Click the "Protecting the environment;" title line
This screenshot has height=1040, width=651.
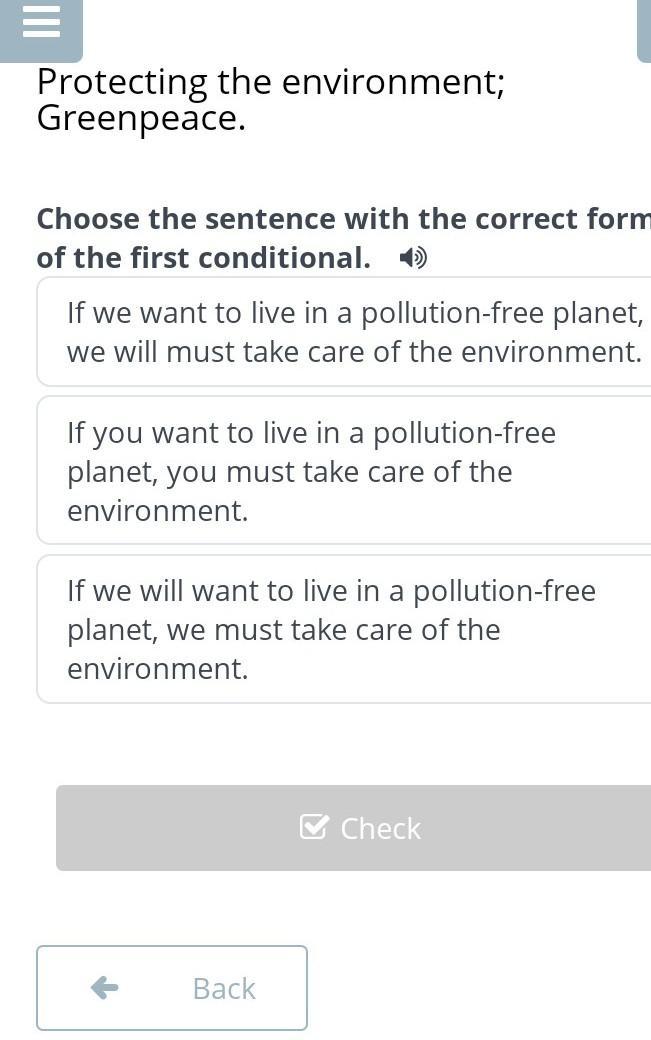tap(271, 82)
